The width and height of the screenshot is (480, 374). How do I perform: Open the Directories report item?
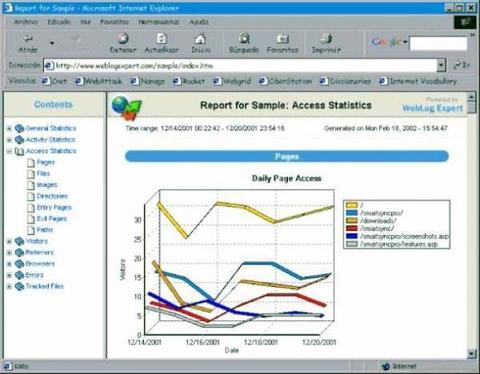pos(52,196)
